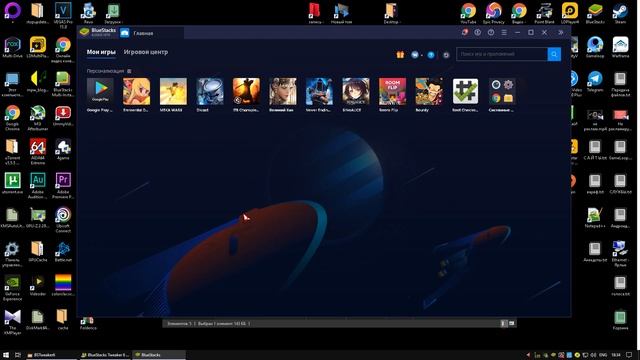
Task: Expand the side panel double-chevron
Action: [x=561, y=32]
